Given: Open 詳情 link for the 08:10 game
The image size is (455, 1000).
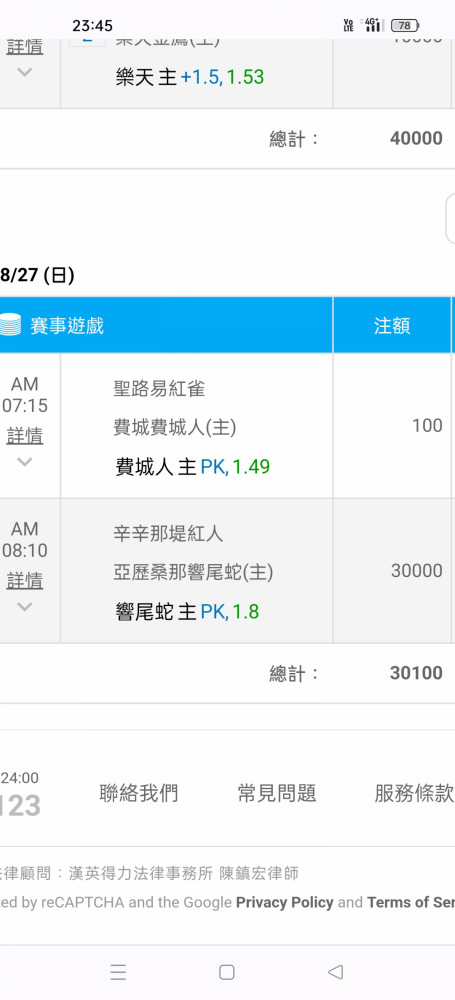Looking at the screenshot, I should 25,581.
